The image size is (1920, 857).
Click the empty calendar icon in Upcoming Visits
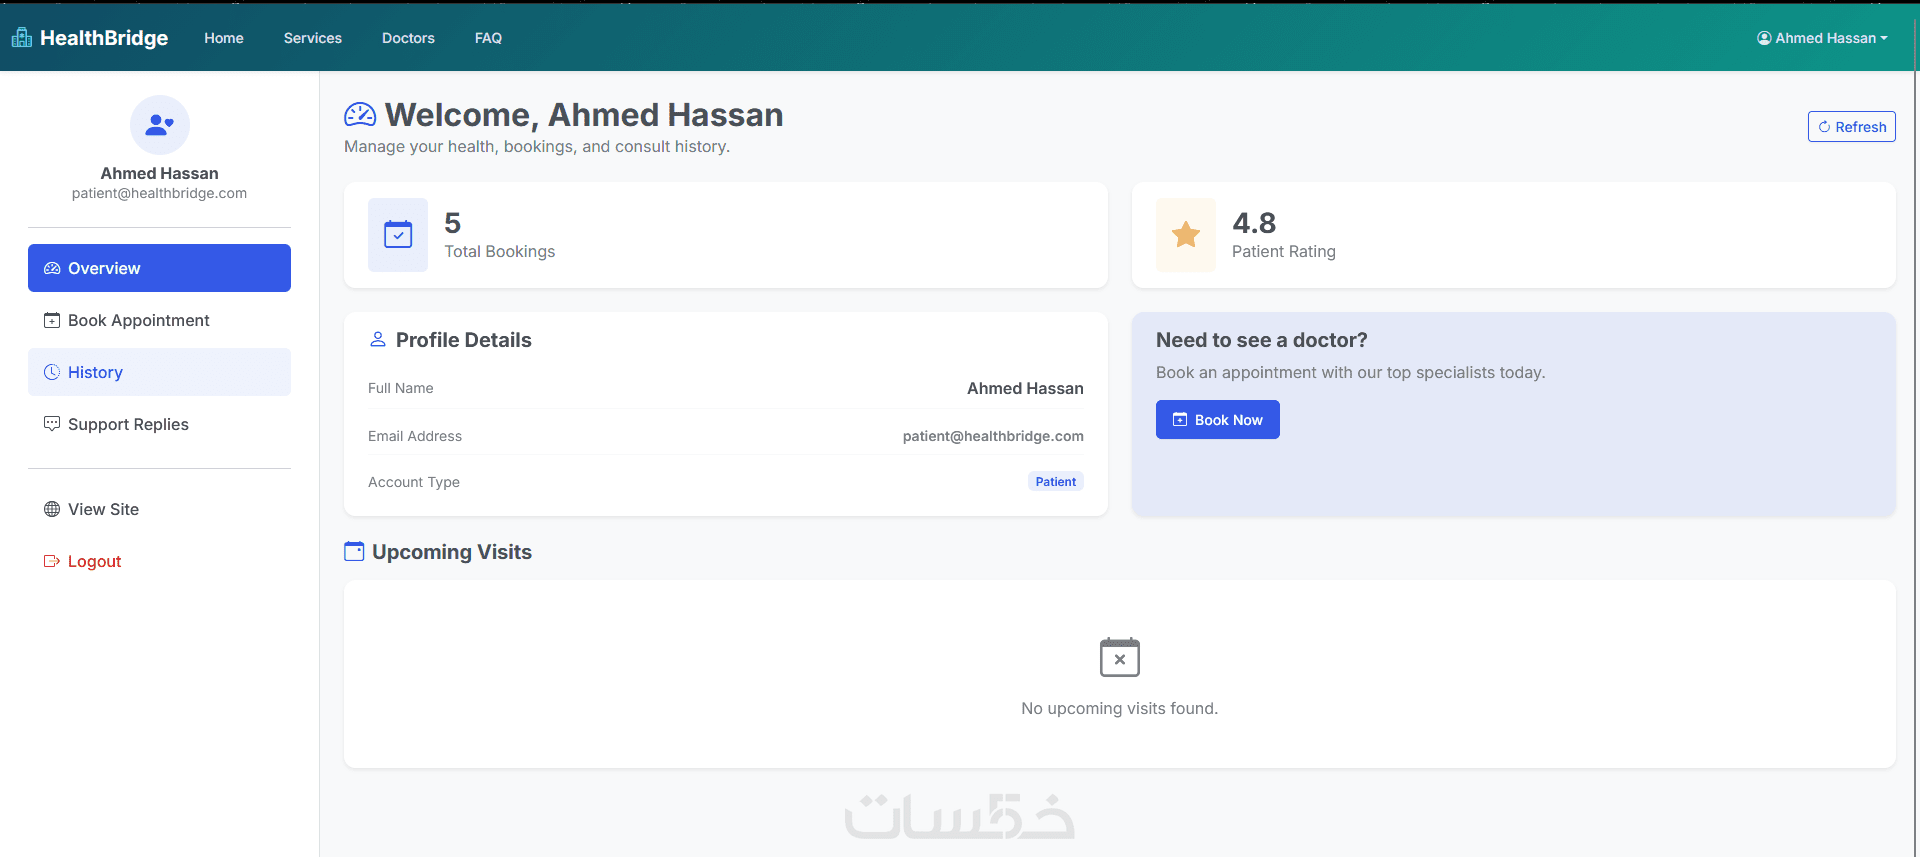(1120, 657)
